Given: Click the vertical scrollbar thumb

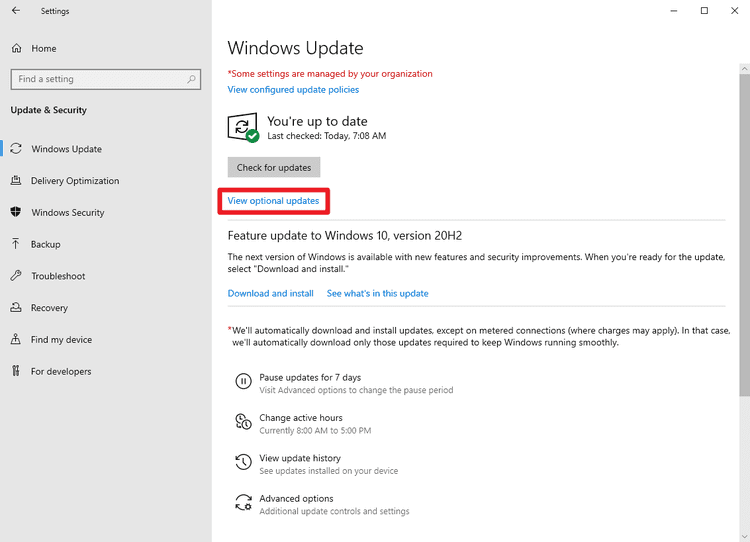Looking at the screenshot, I should click(744, 234).
